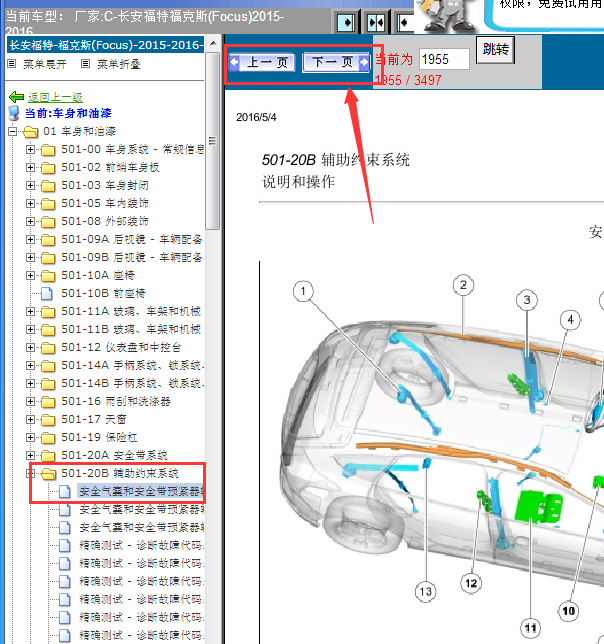This screenshot has width=604, height=644.
Task: Click folder icon for 501-14B 手柄系统
Action: coord(48,384)
